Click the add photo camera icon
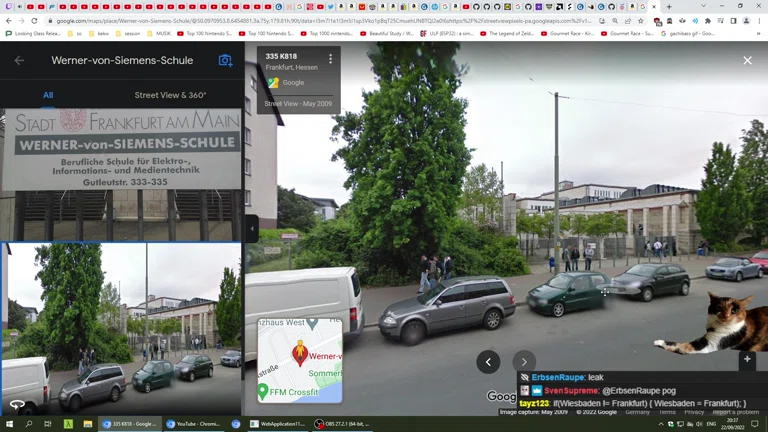 pos(225,61)
